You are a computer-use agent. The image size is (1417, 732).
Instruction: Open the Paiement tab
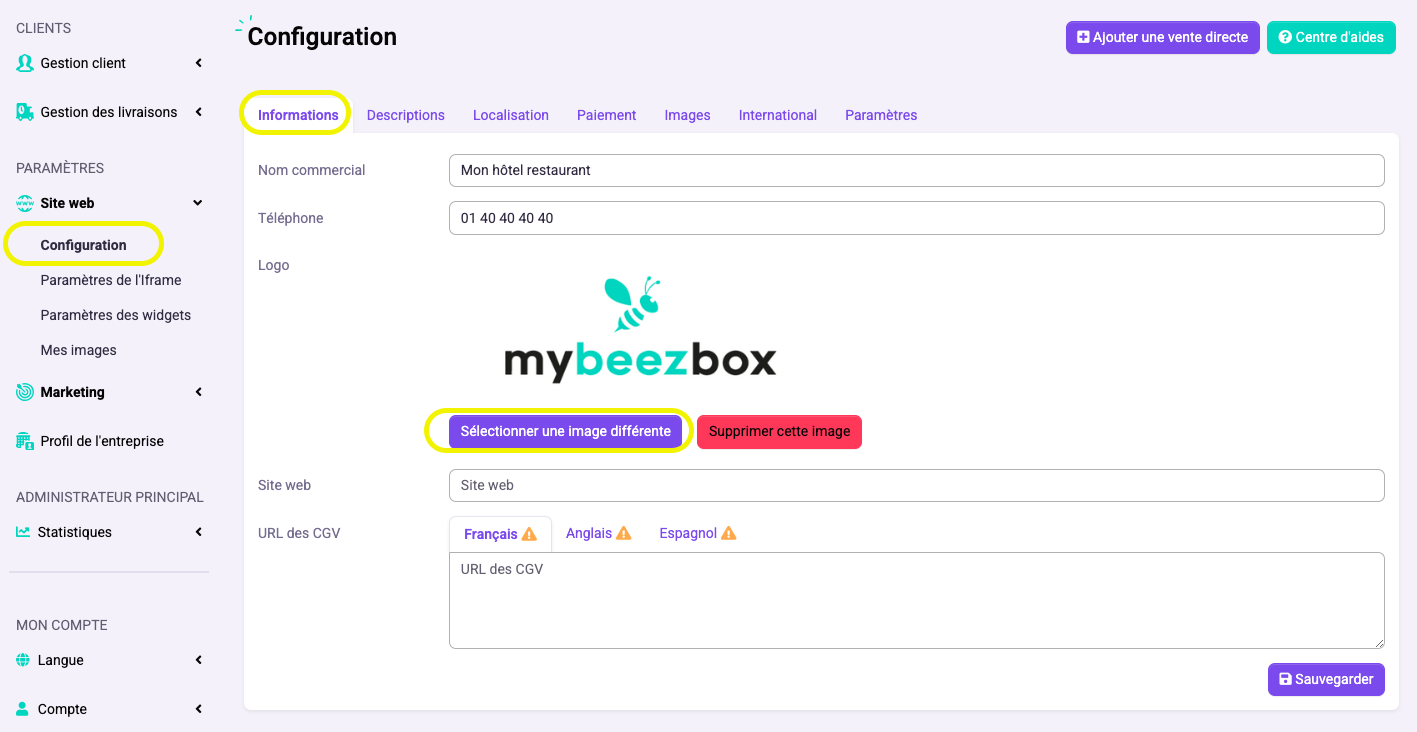tap(607, 115)
